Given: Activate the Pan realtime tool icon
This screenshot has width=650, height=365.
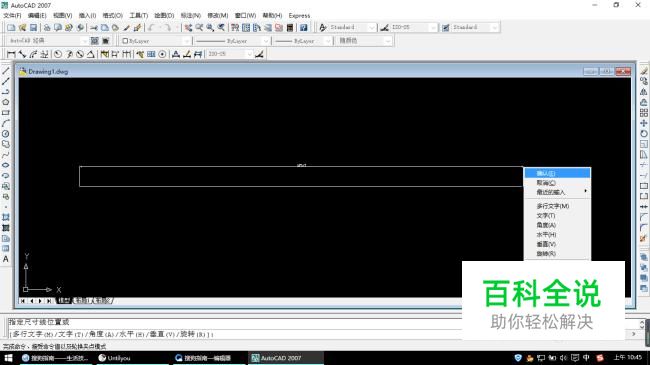Looking at the screenshot, I should (x=188, y=27).
